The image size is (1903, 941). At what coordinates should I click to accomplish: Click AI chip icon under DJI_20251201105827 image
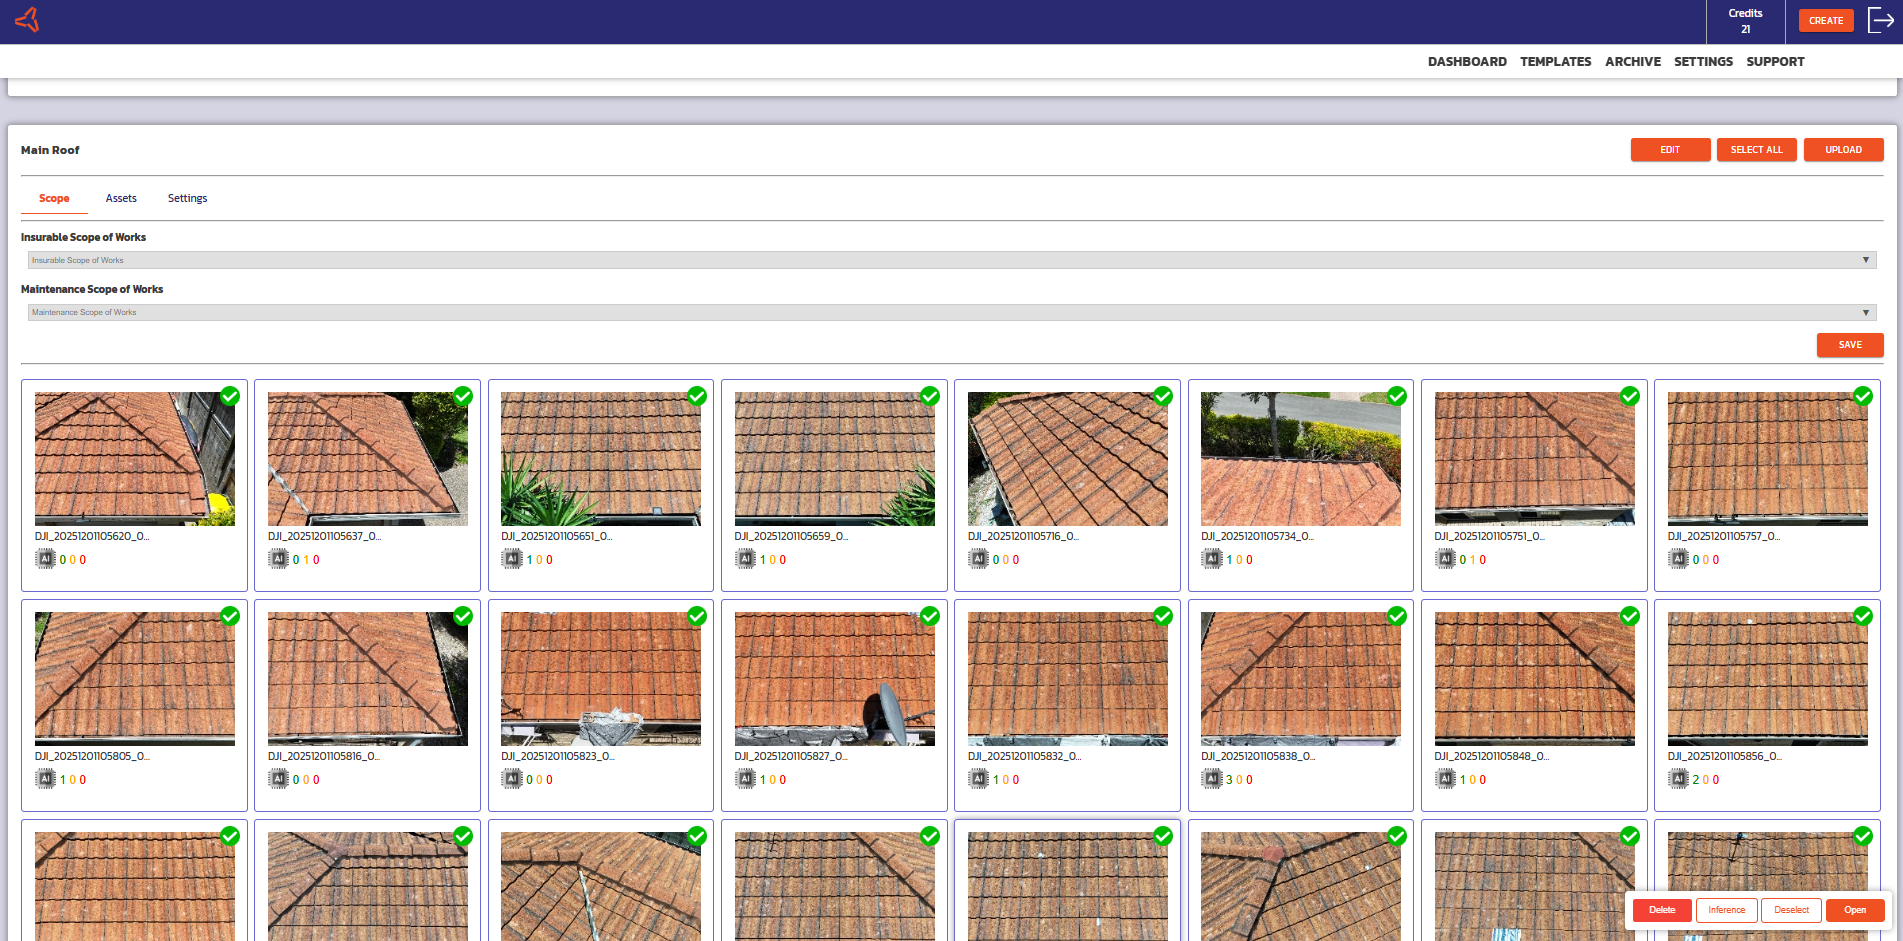tap(745, 779)
